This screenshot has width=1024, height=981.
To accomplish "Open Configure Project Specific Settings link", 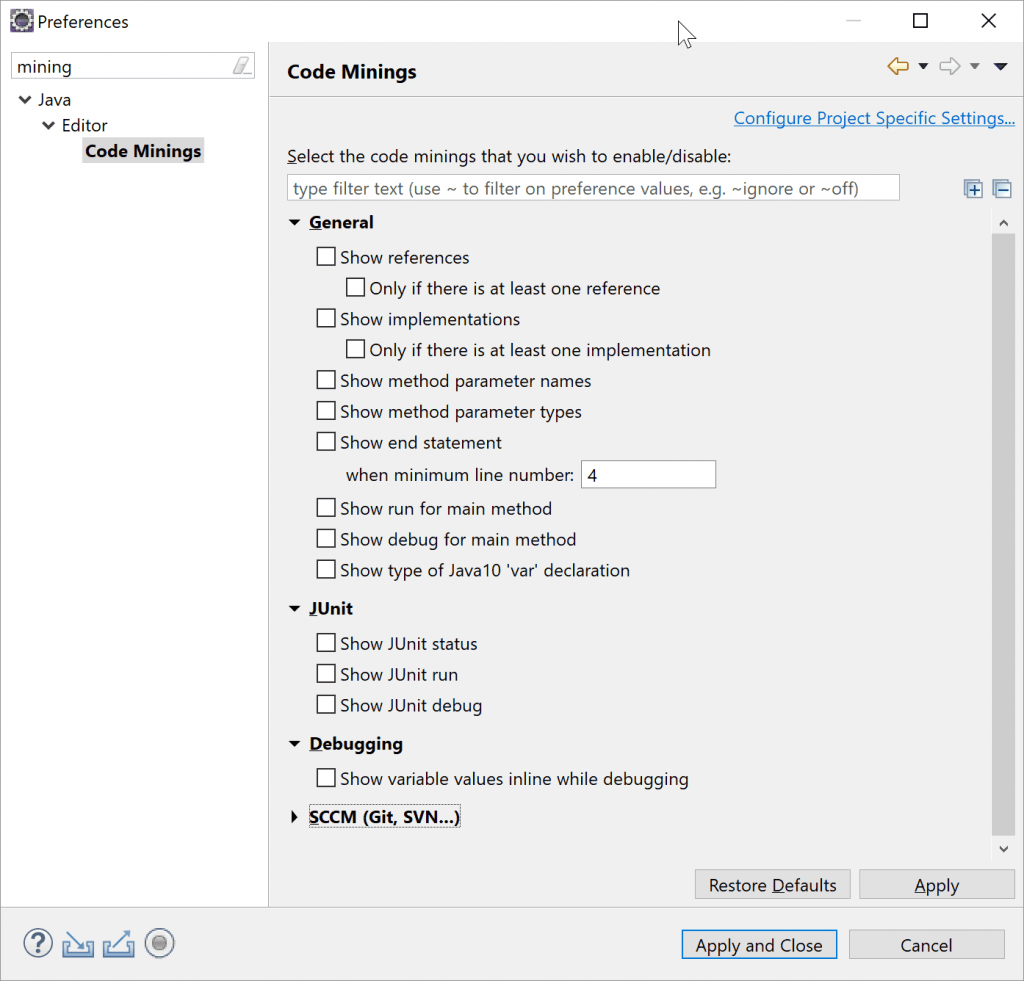I will click(874, 118).
